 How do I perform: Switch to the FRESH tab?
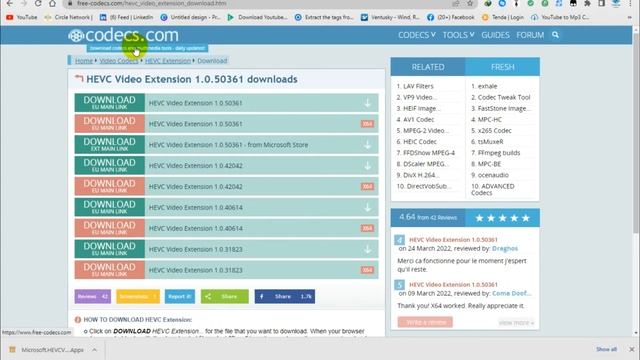click(502, 67)
